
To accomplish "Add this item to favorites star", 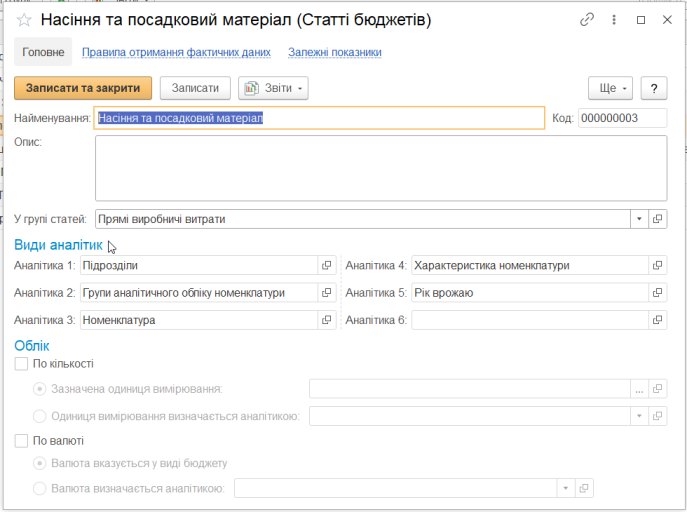I will click(24, 20).
